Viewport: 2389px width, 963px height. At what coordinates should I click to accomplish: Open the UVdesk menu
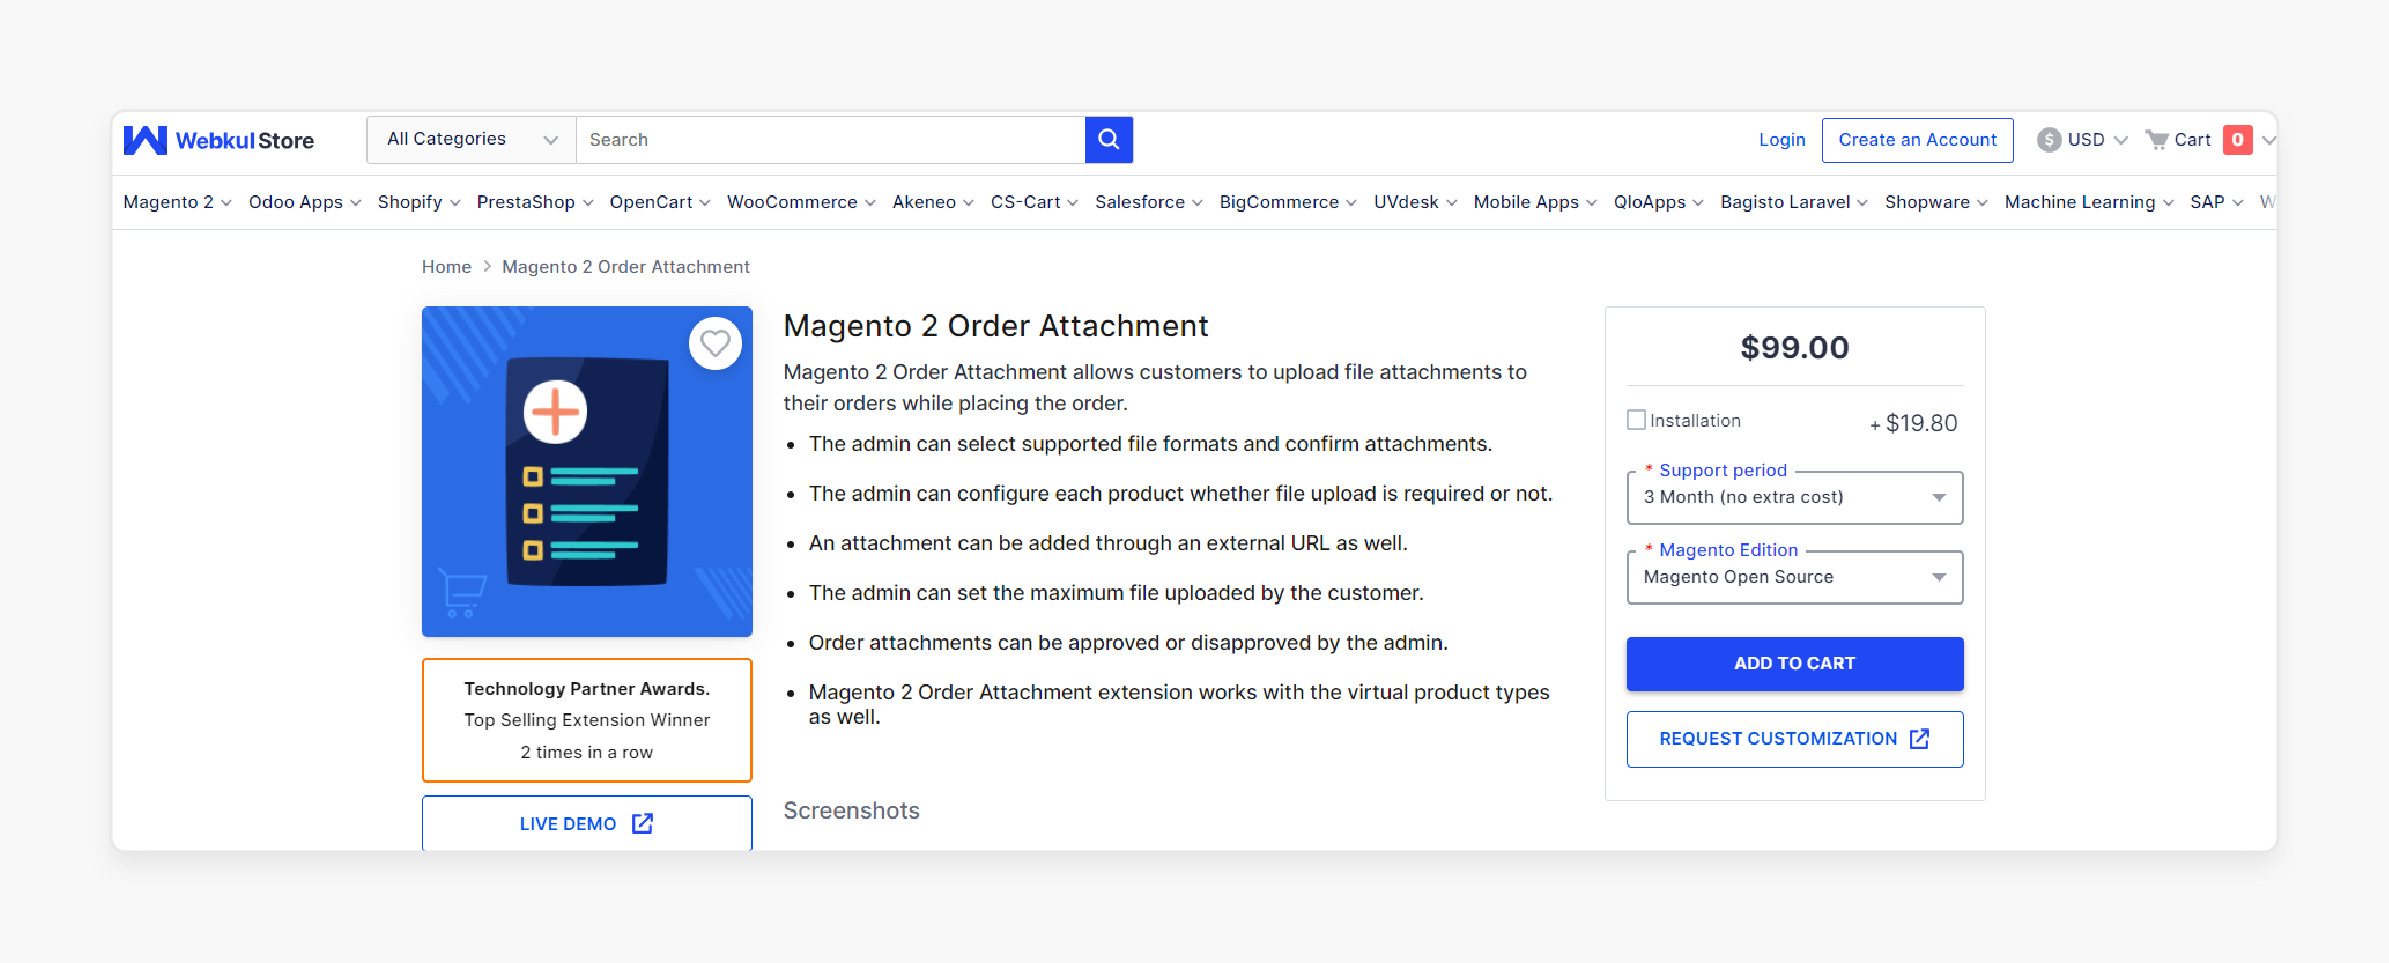(x=1414, y=202)
